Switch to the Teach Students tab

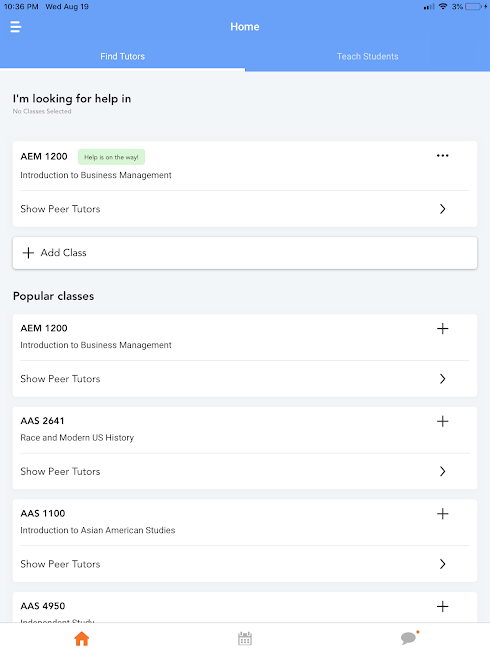pyautogui.click(x=367, y=56)
